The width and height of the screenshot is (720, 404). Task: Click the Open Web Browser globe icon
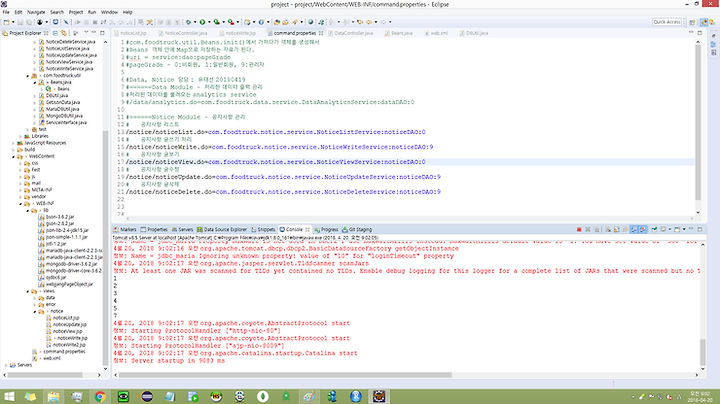(310, 22)
